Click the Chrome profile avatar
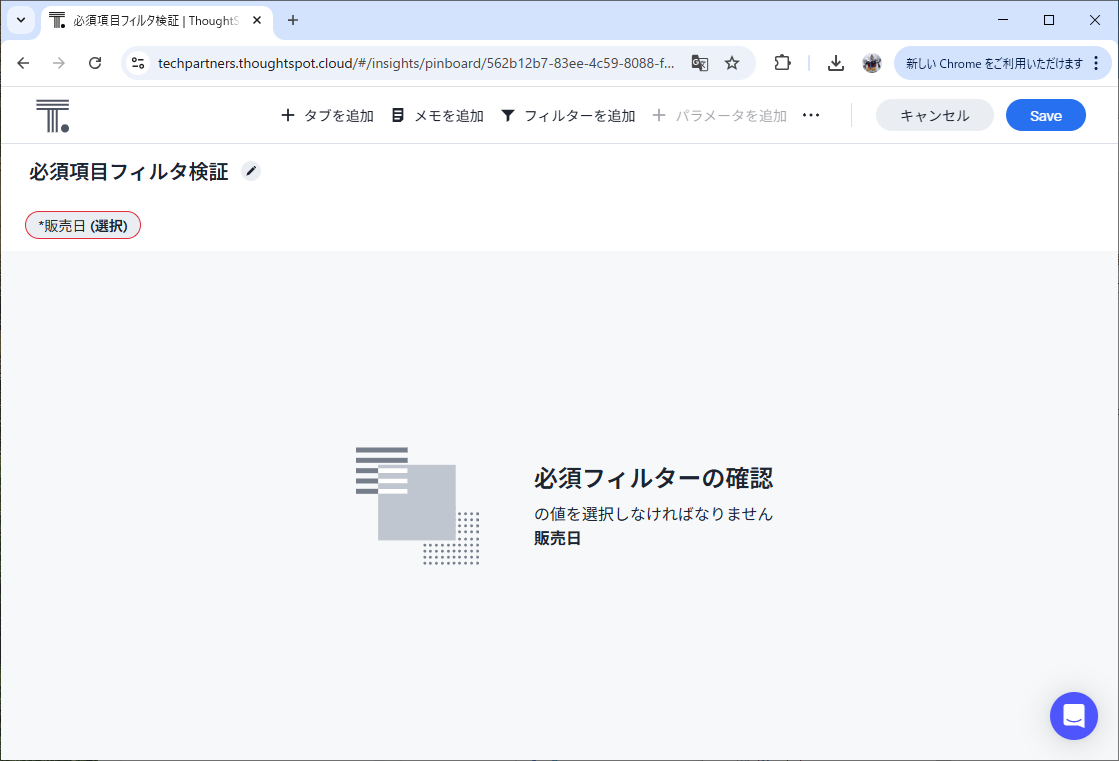Viewport: 1119px width, 761px height. [872, 63]
